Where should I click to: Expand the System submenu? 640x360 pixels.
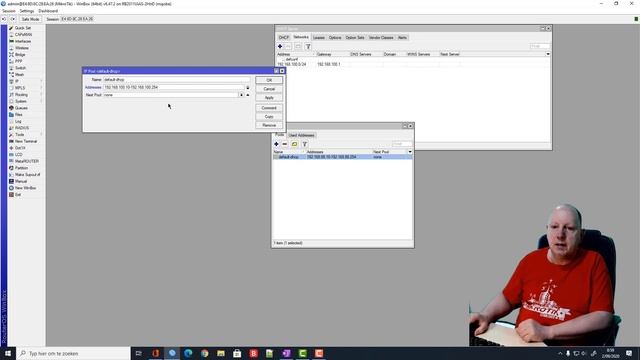20,101
